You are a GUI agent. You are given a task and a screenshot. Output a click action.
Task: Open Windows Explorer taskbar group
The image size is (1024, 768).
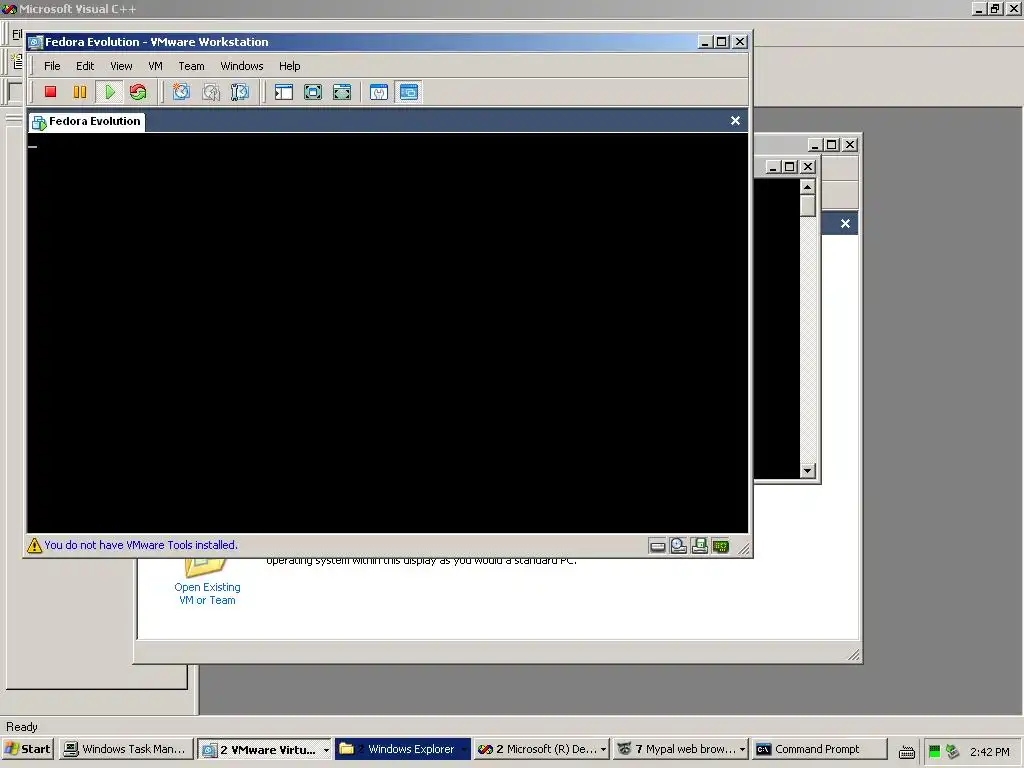coord(402,750)
